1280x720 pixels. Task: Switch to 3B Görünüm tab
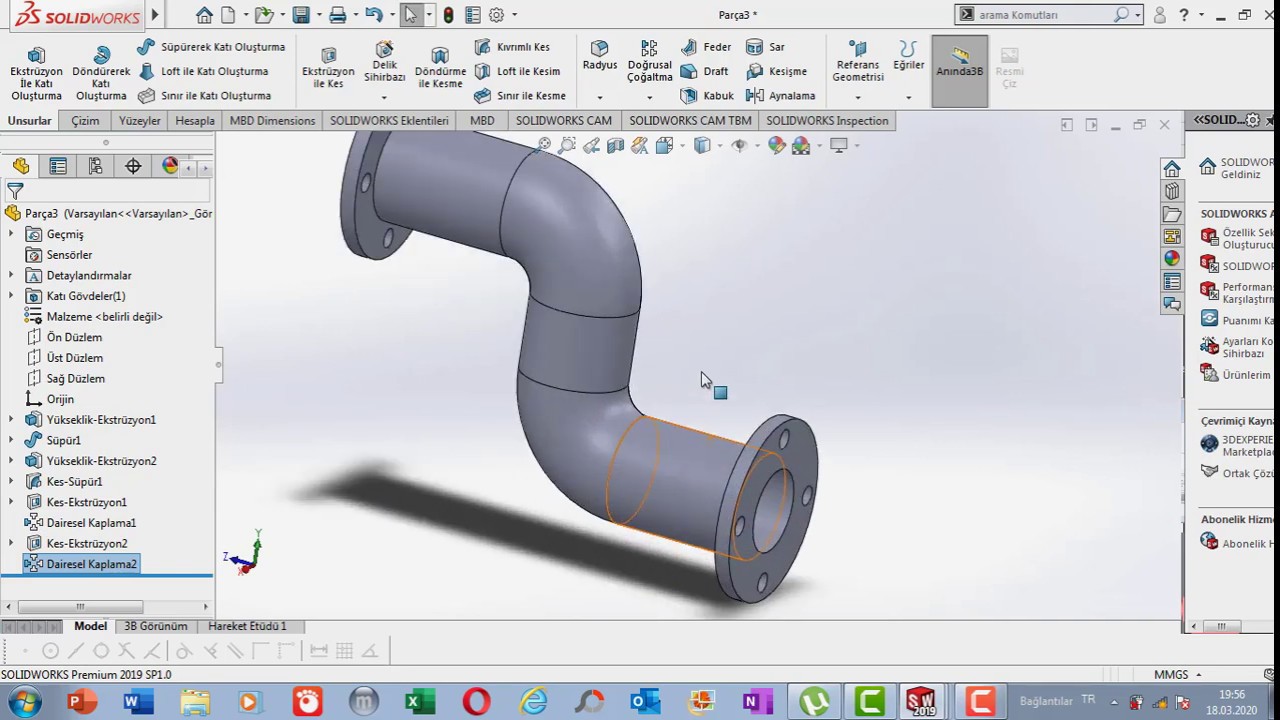point(155,626)
